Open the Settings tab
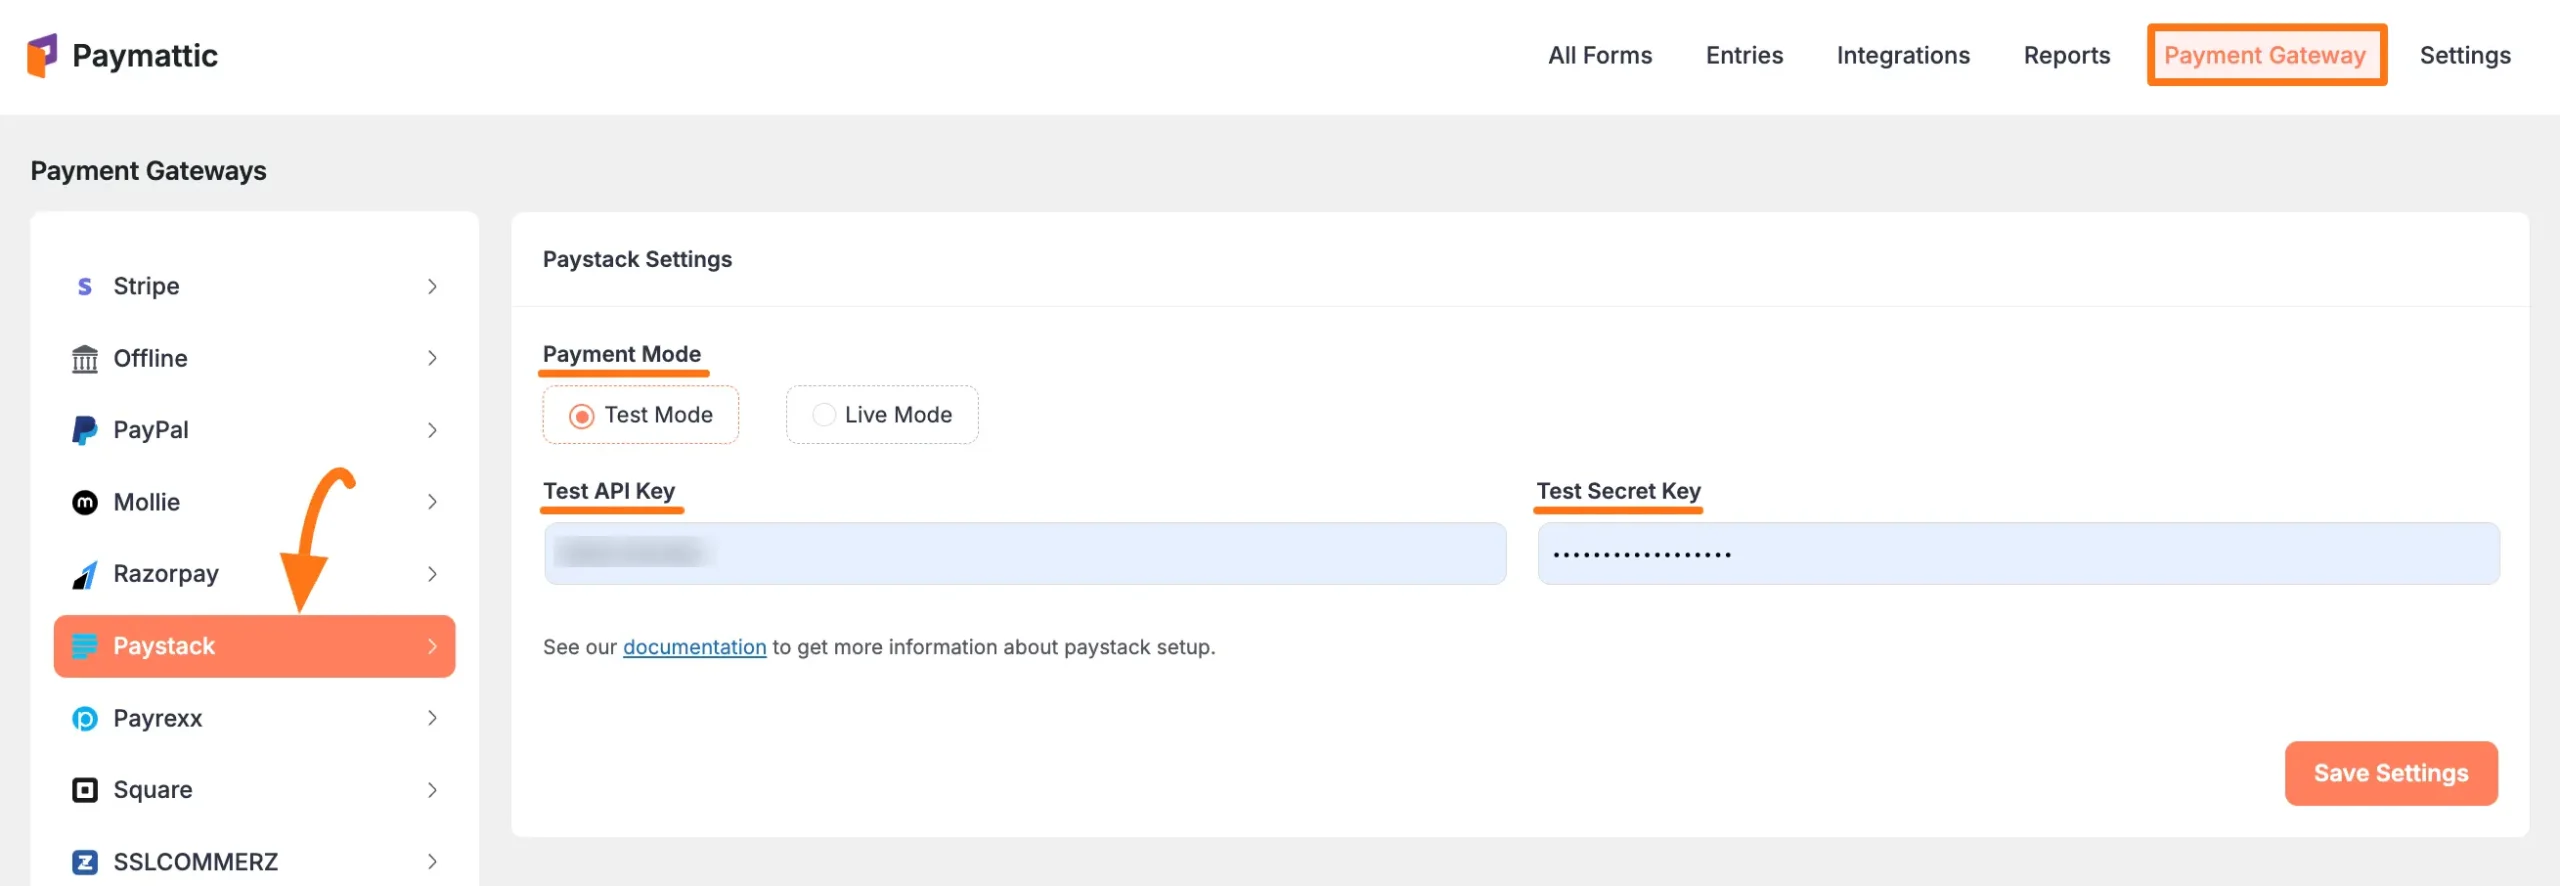 [2465, 56]
